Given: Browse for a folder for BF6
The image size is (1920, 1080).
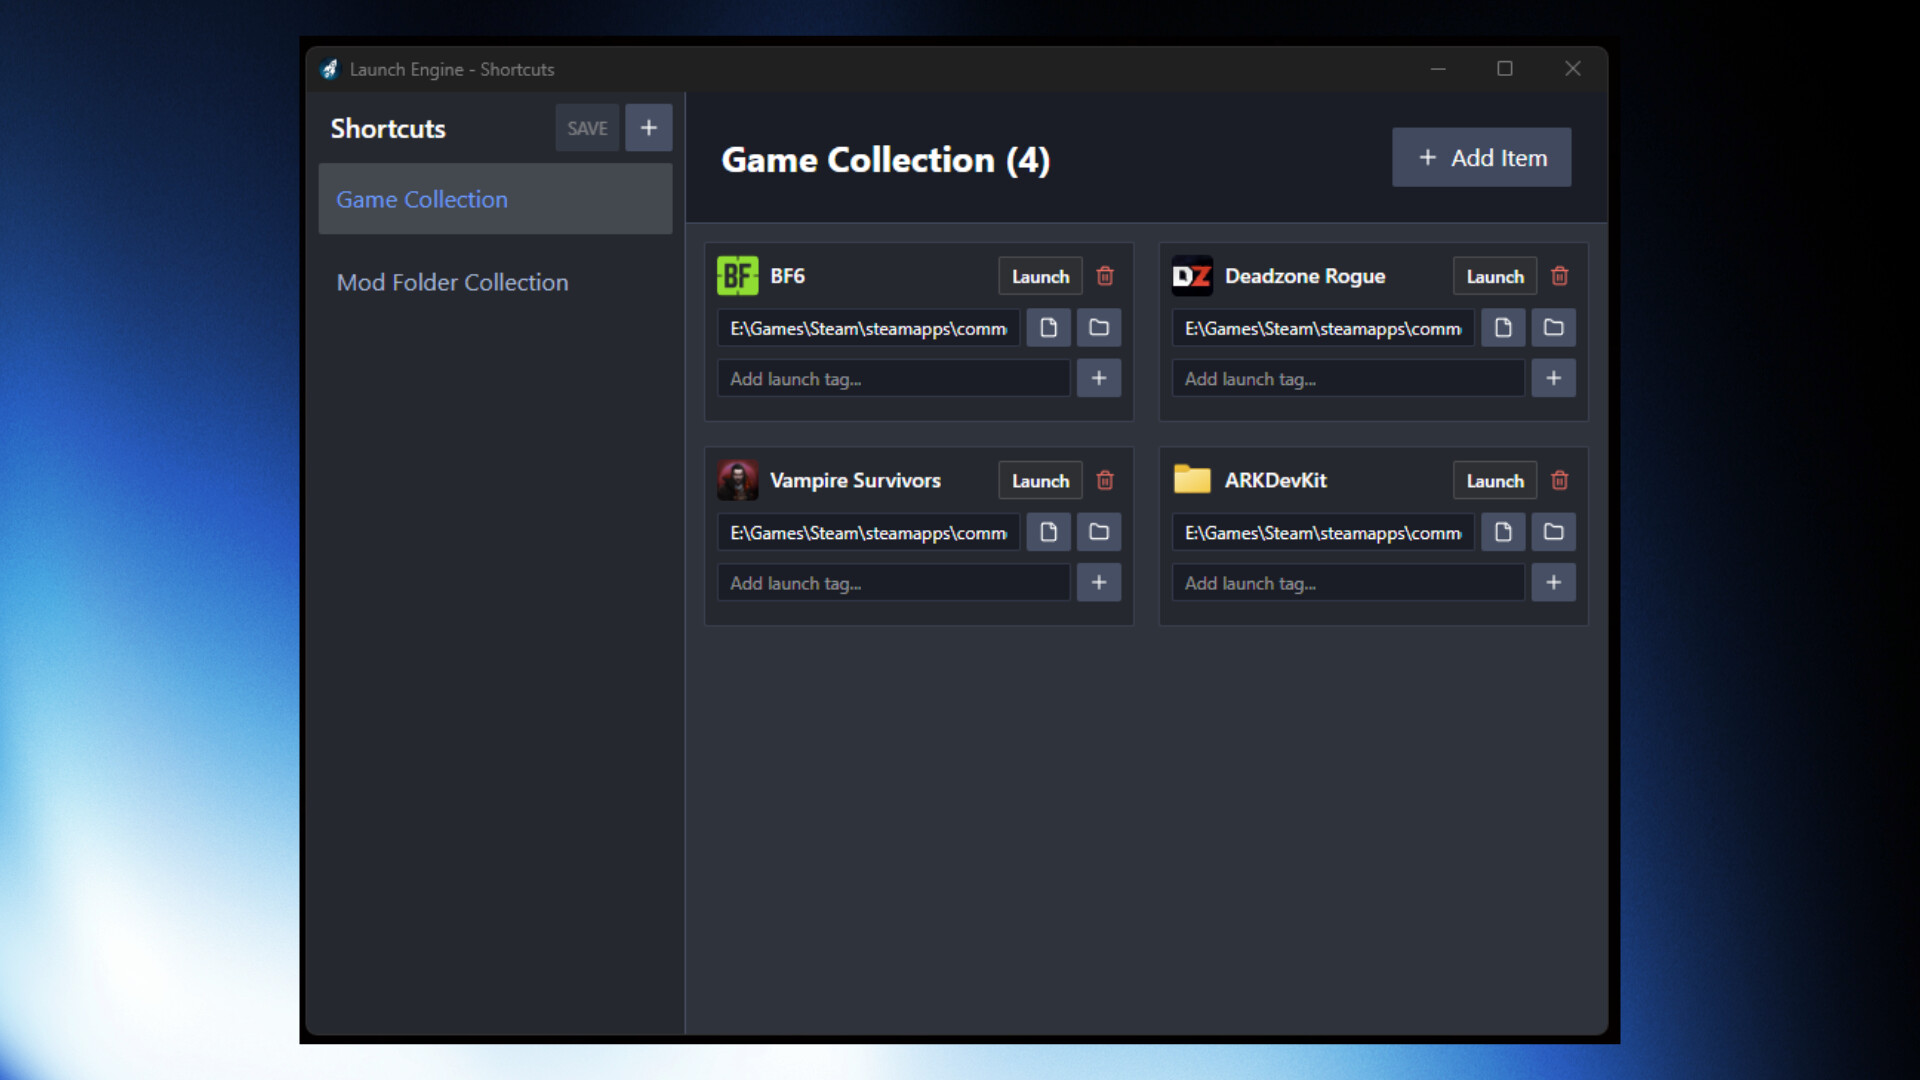Looking at the screenshot, I should (x=1099, y=328).
